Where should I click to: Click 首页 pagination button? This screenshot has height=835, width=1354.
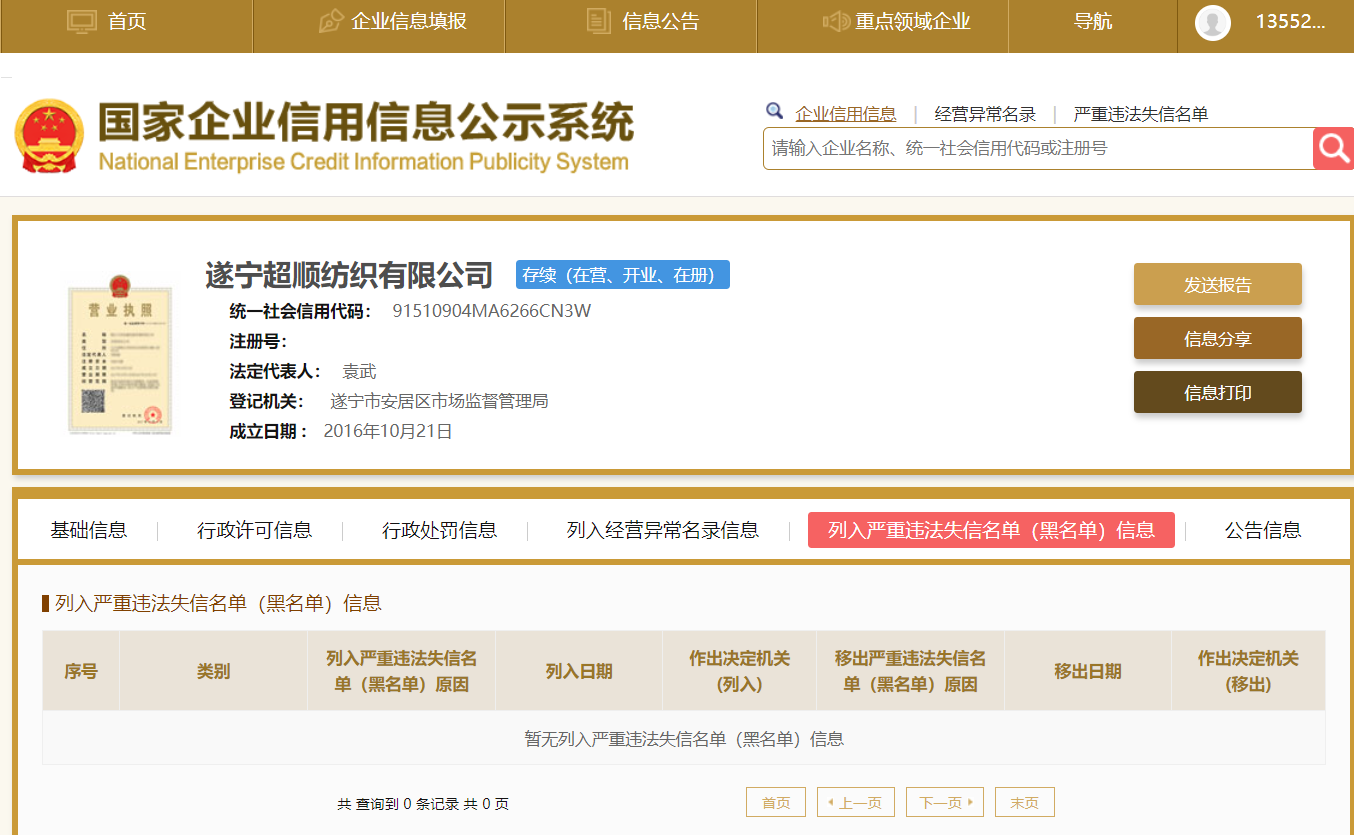coord(776,802)
